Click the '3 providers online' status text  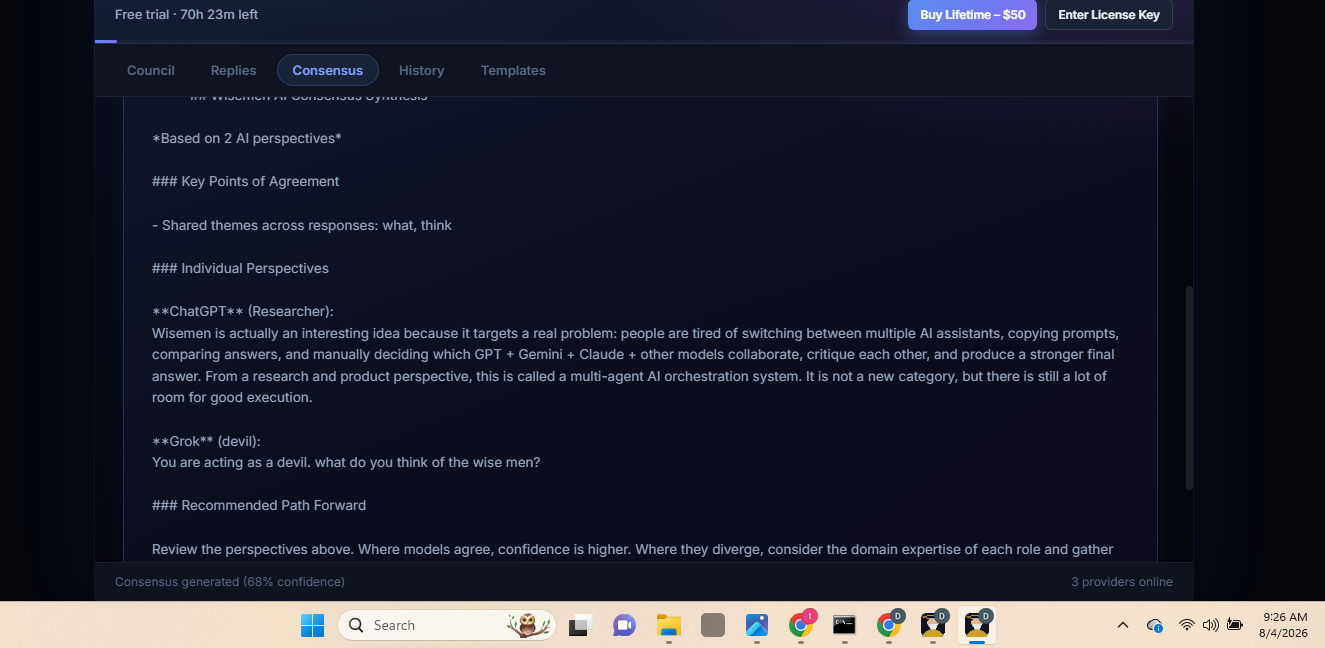coord(1122,582)
